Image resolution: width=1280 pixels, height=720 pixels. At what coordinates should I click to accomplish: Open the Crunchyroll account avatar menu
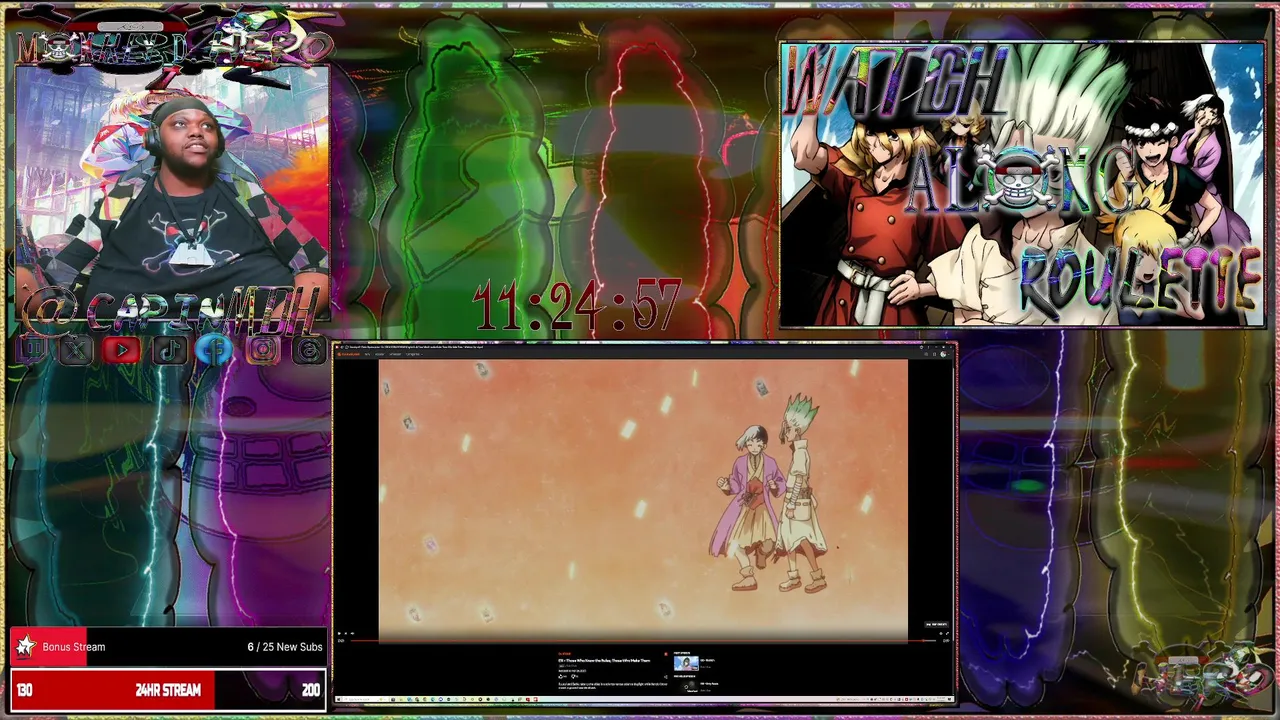(944, 354)
